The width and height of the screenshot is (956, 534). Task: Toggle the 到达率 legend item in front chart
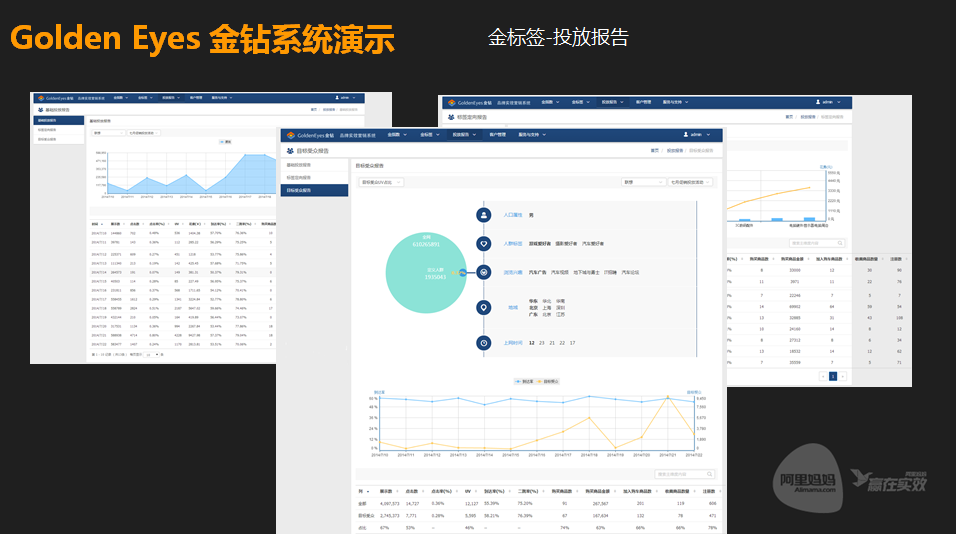click(x=524, y=382)
